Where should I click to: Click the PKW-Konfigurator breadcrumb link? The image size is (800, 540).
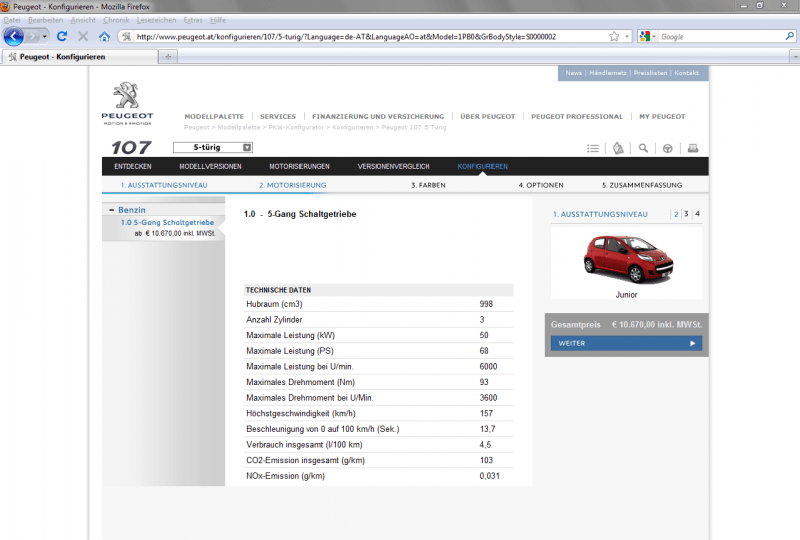[x=296, y=127]
